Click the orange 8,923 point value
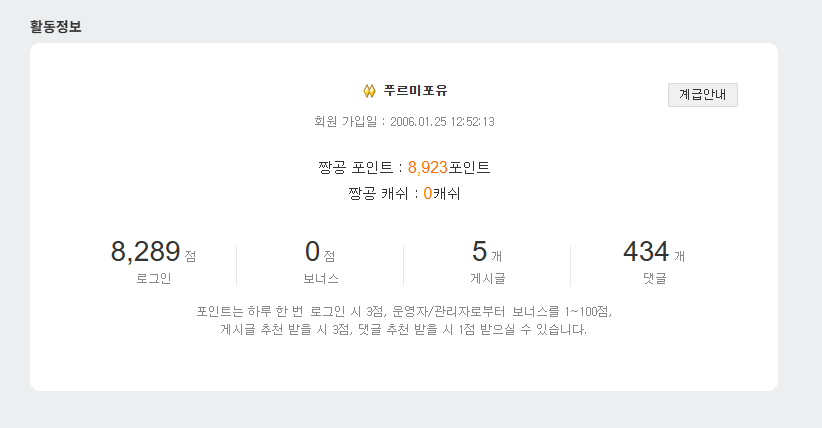 428,167
